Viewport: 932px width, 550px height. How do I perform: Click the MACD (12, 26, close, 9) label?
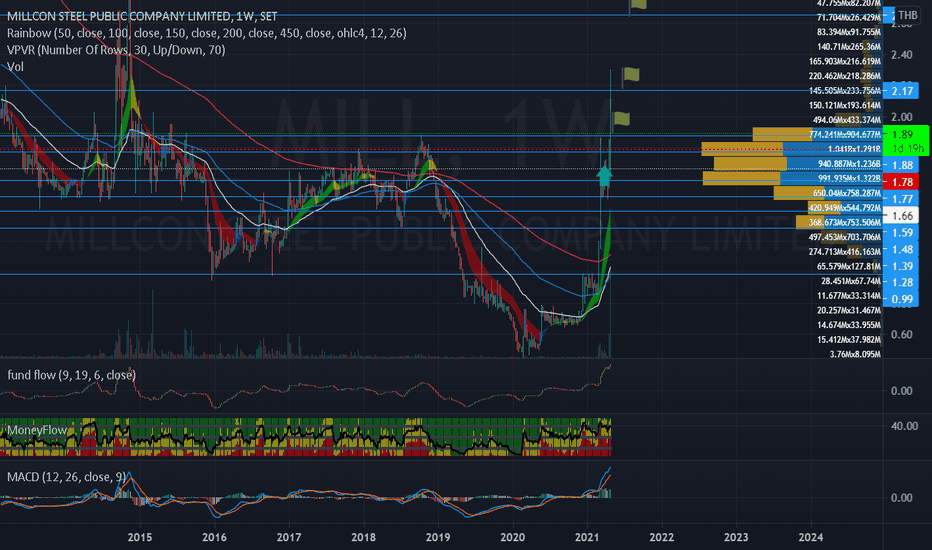point(67,477)
